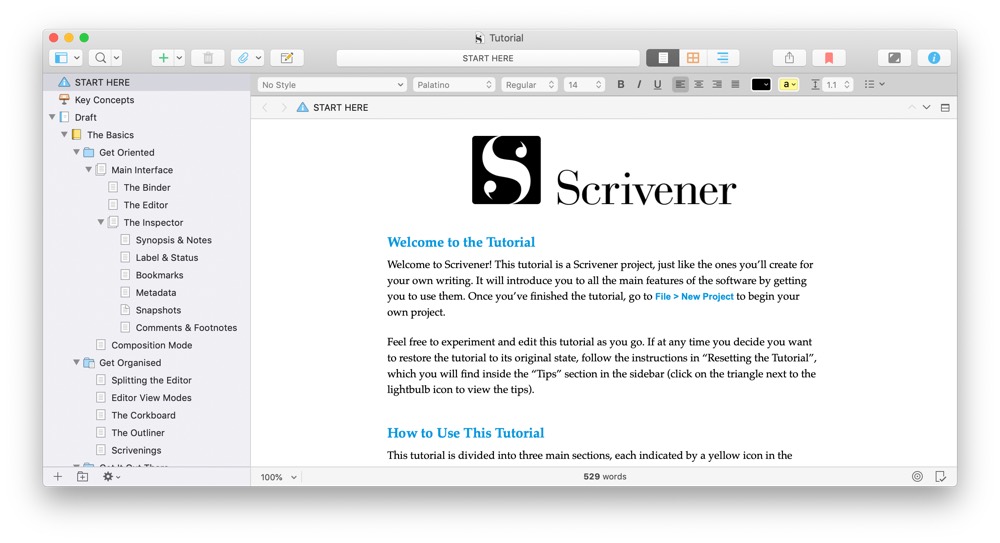The height and width of the screenshot is (543, 1000).
Task: Toggle italic formatting
Action: (x=639, y=84)
